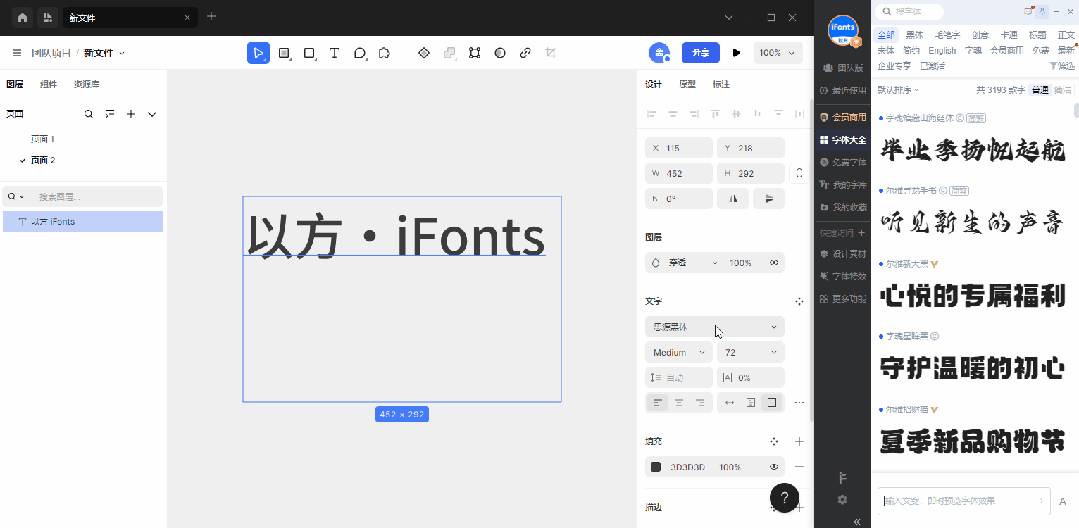Viewport: 1079px width, 528px height.
Task: Open the 100% zoom dropdown
Action: click(x=780, y=53)
